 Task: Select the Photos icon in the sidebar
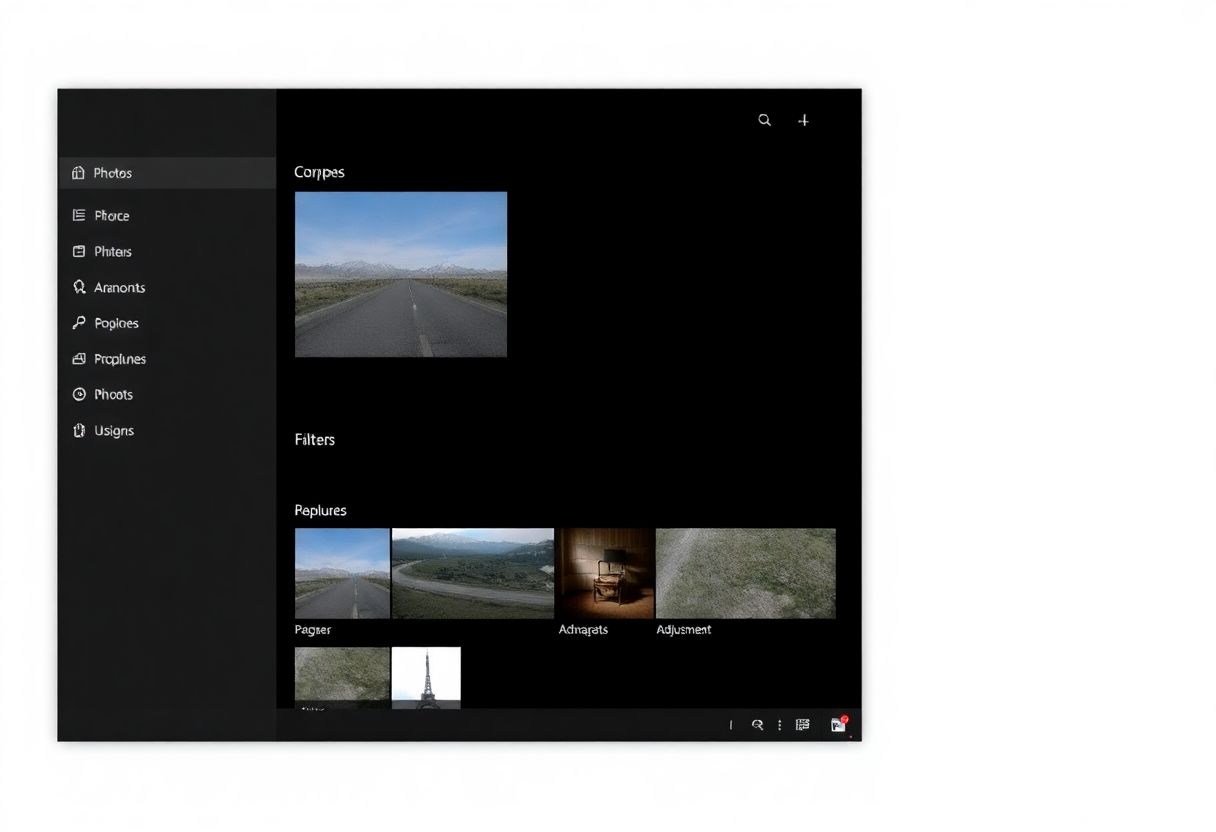coord(80,172)
